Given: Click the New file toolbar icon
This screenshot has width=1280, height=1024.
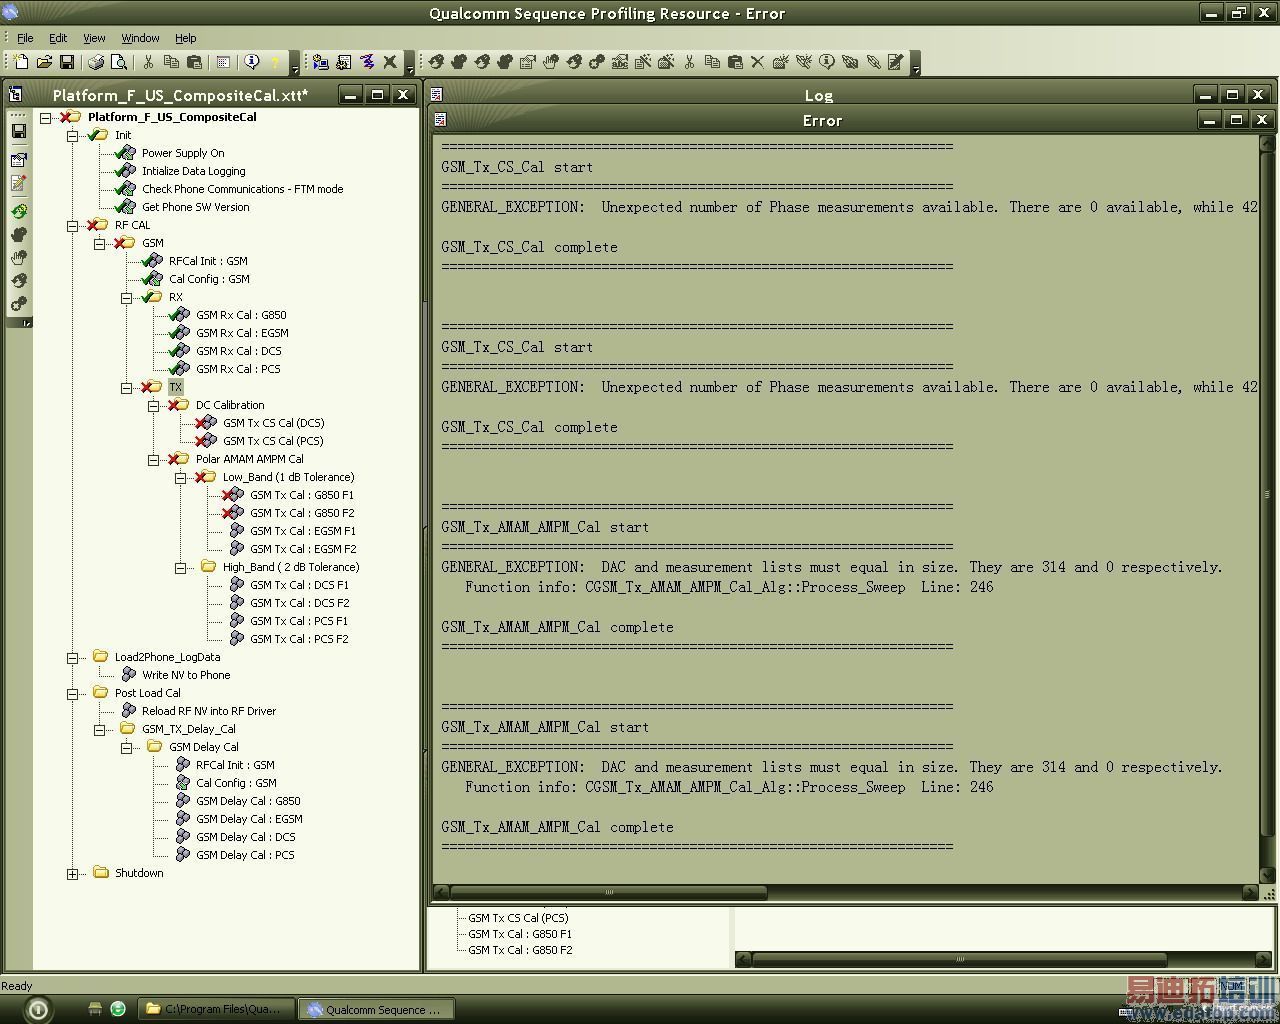Looking at the screenshot, I should point(21,62).
